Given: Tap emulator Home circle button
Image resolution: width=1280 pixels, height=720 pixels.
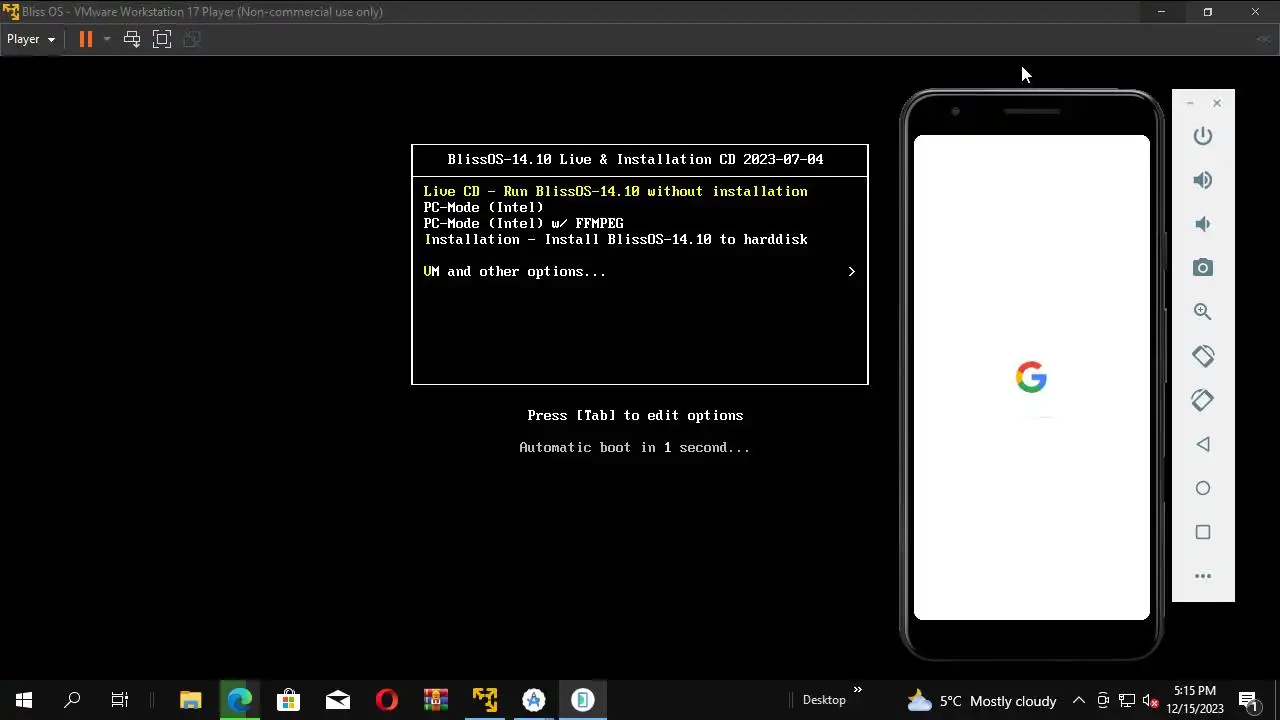Looking at the screenshot, I should point(1203,488).
